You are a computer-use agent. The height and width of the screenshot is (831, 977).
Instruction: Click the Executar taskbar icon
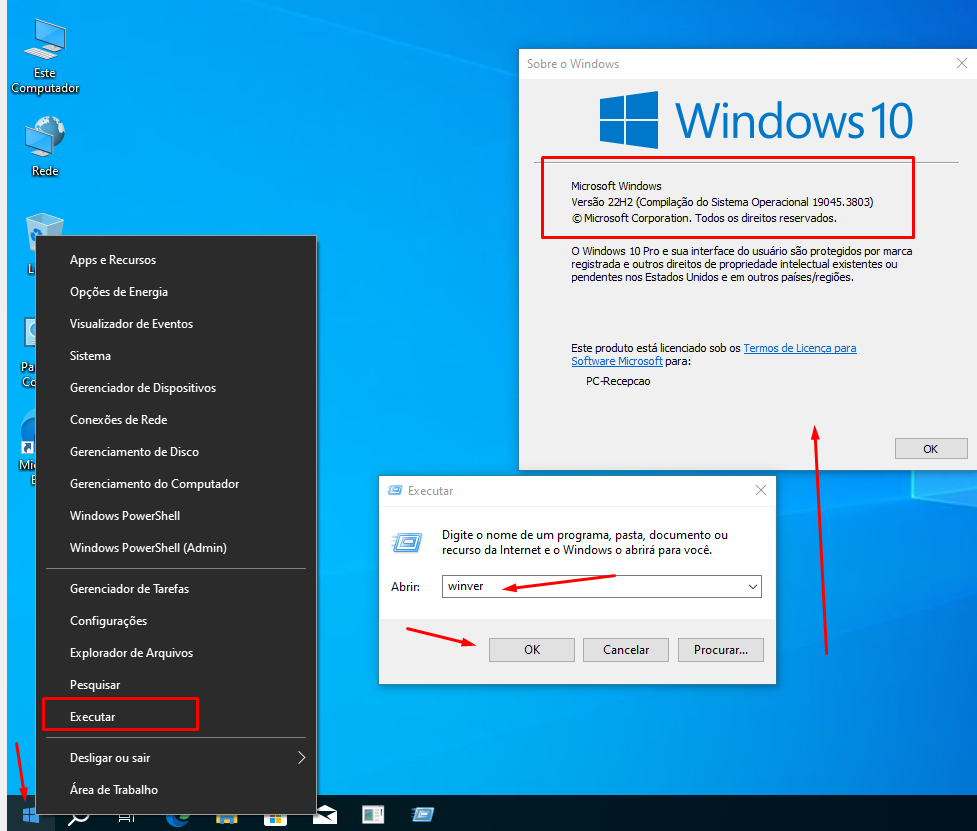[422, 815]
